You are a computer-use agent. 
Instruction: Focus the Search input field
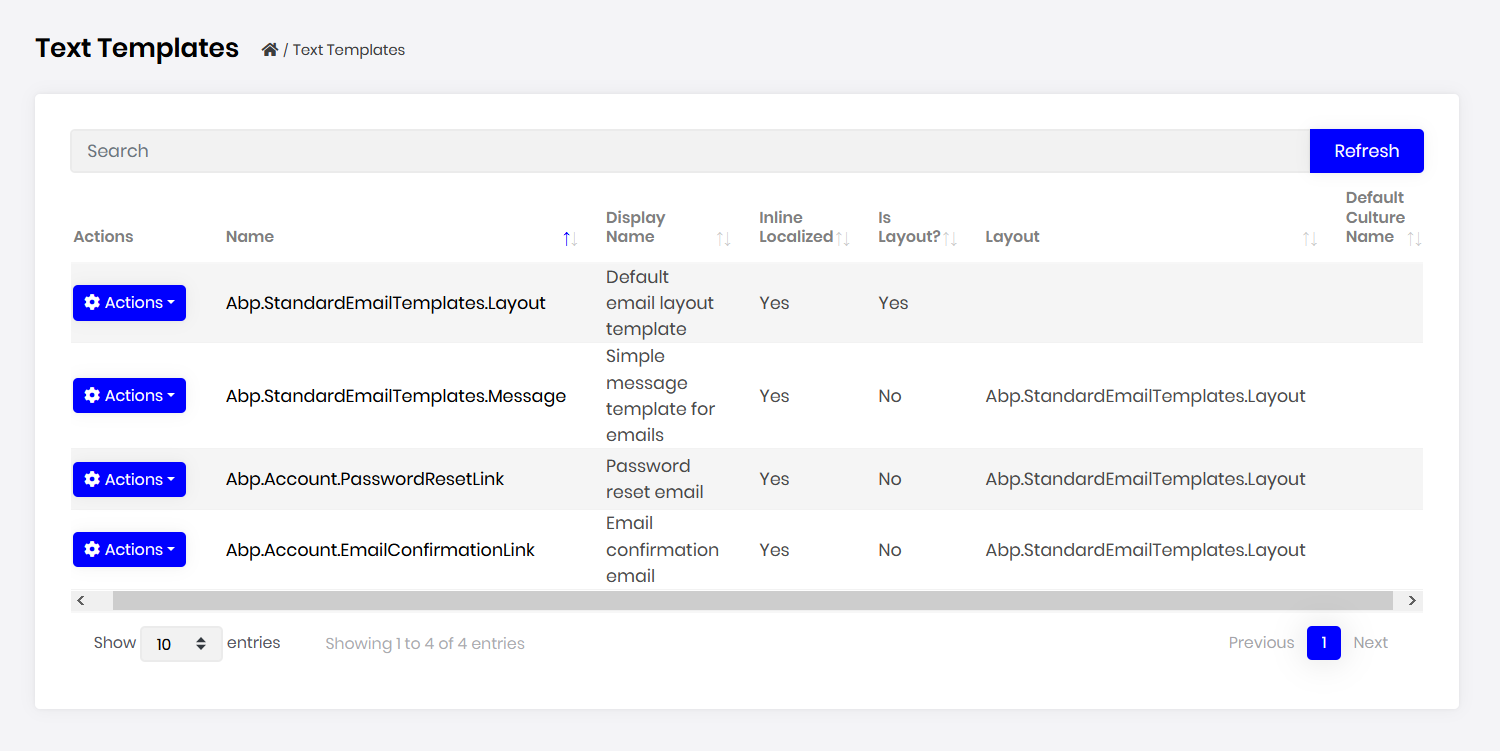(689, 151)
